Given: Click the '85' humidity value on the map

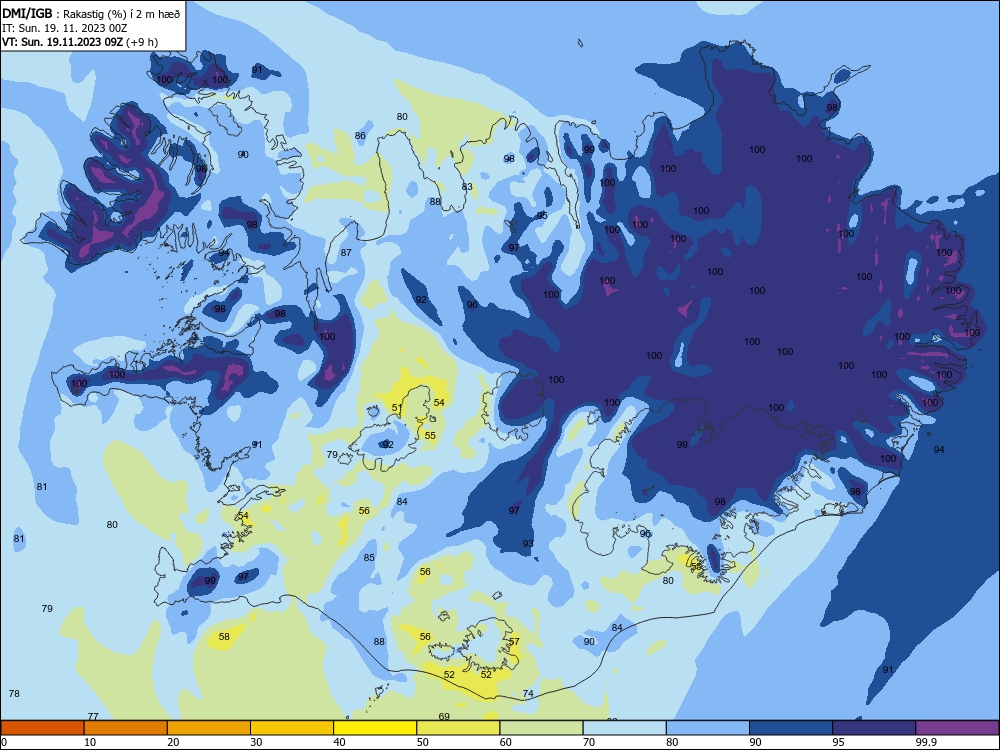Looking at the screenshot, I should pyautogui.click(x=369, y=557).
